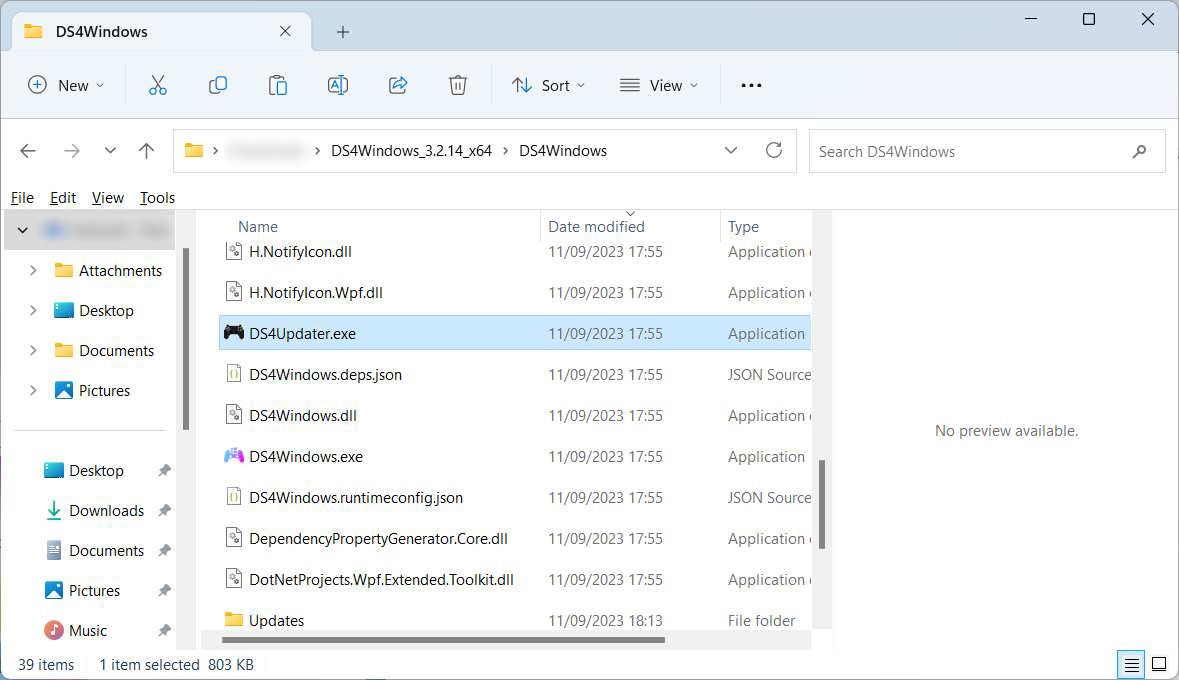Go back to the previous folder
The image size is (1179, 680).
28,150
